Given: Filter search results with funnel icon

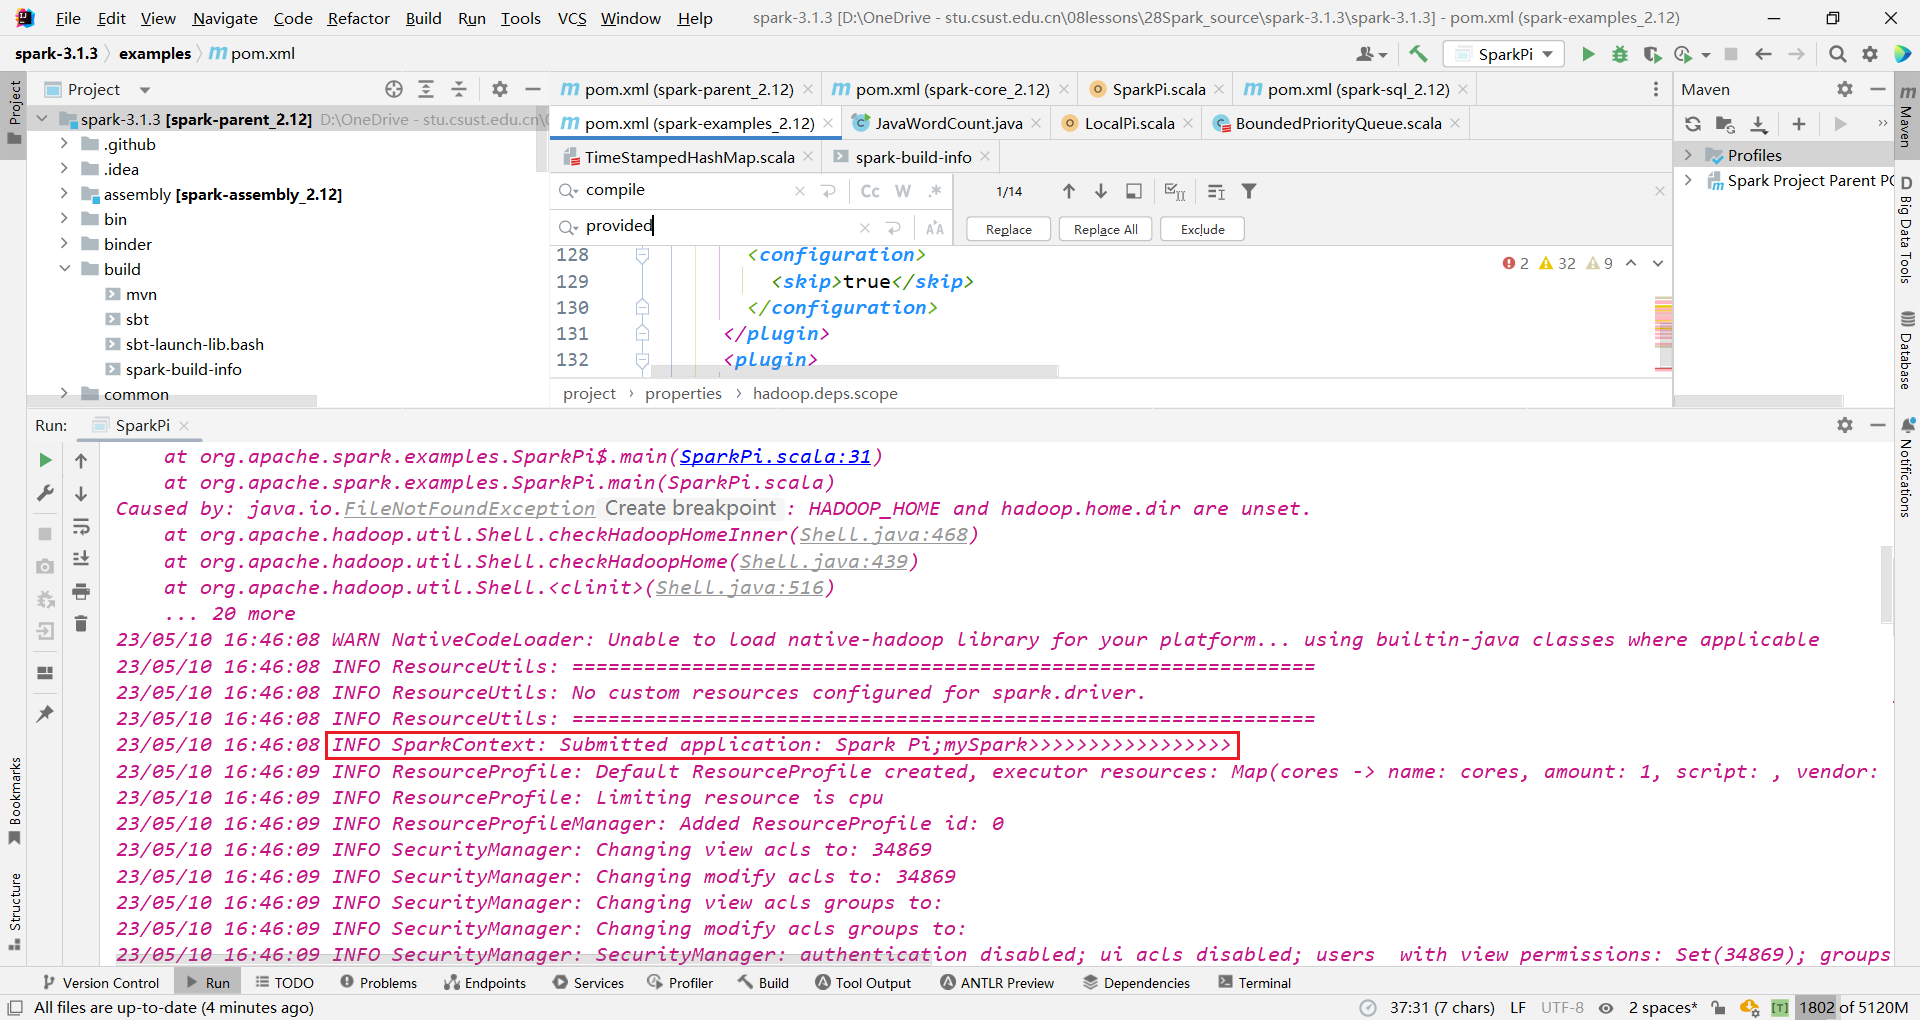Looking at the screenshot, I should [1249, 191].
